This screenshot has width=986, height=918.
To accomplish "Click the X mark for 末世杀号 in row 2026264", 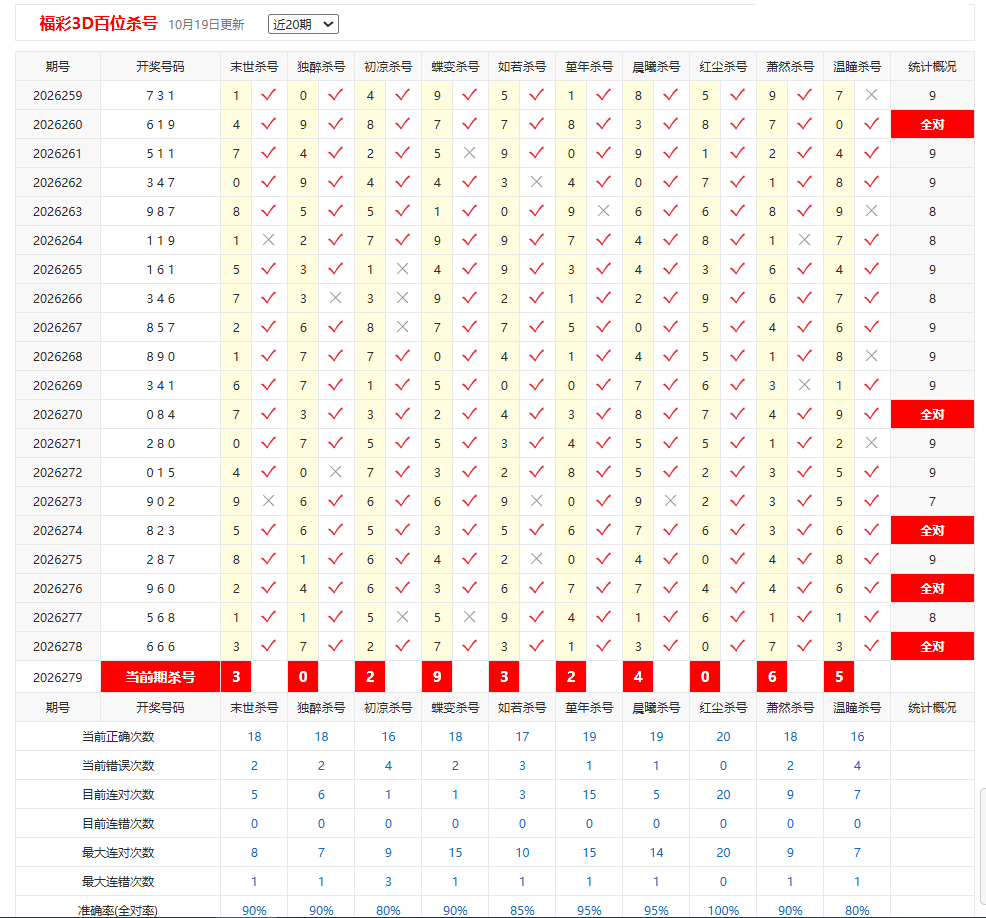I will (269, 240).
